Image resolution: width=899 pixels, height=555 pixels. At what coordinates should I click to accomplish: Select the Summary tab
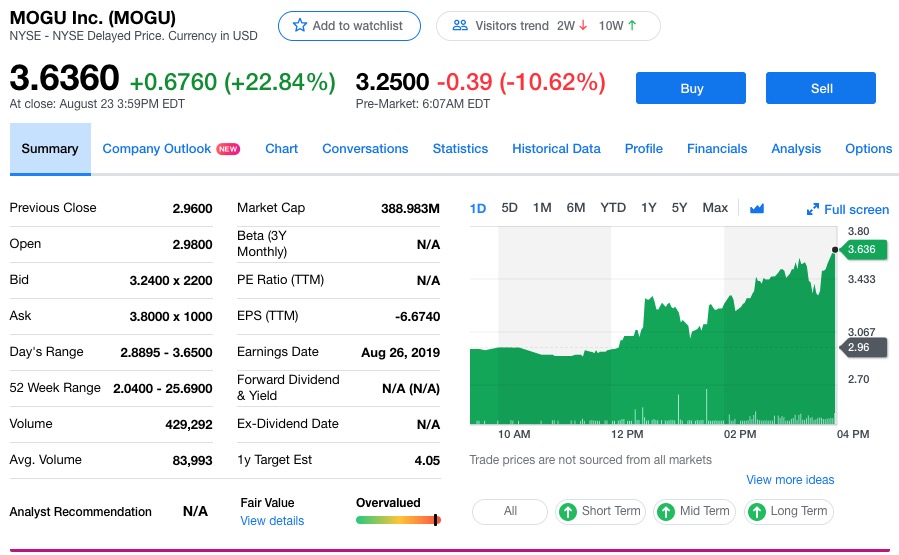click(50, 149)
